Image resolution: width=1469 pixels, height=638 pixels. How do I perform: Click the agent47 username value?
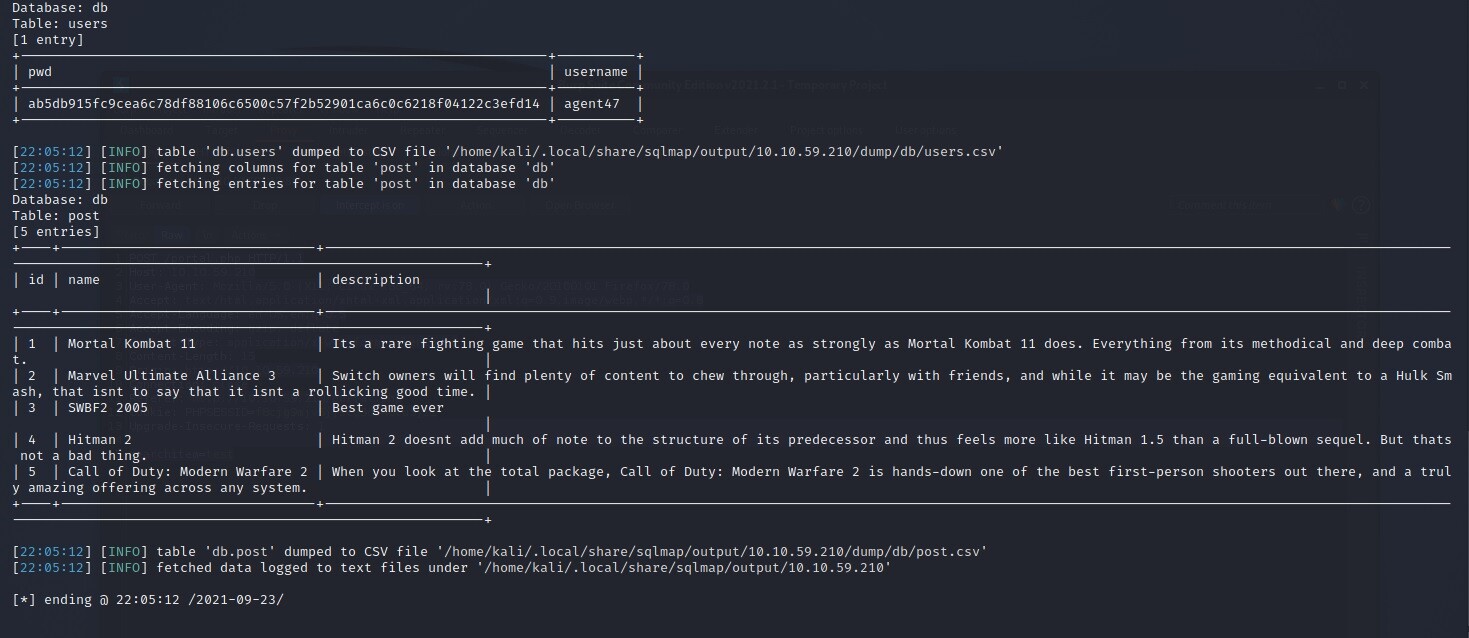596,104
